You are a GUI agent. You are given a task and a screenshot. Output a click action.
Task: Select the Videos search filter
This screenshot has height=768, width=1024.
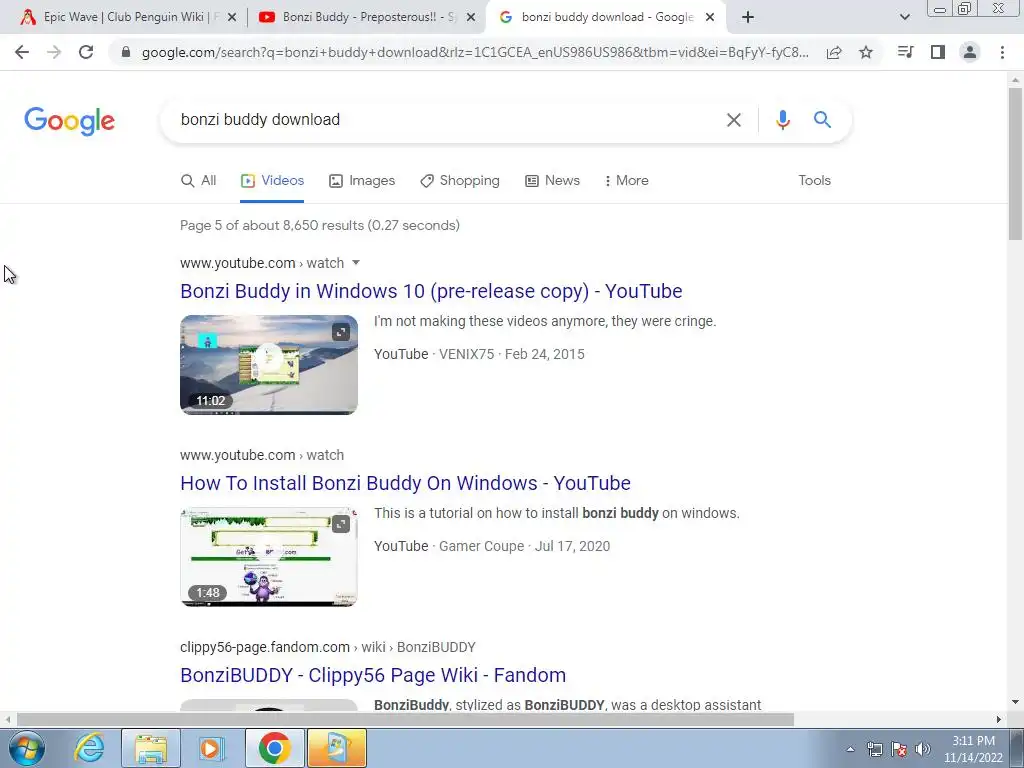(x=272, y=180)
